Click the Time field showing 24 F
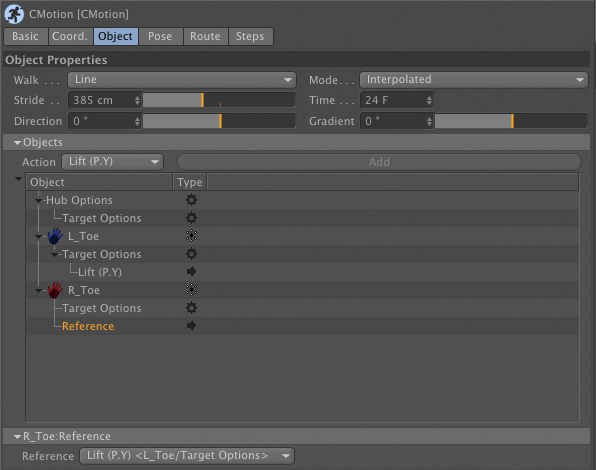This screenshot has width=596, height=470. pos(396,100)
